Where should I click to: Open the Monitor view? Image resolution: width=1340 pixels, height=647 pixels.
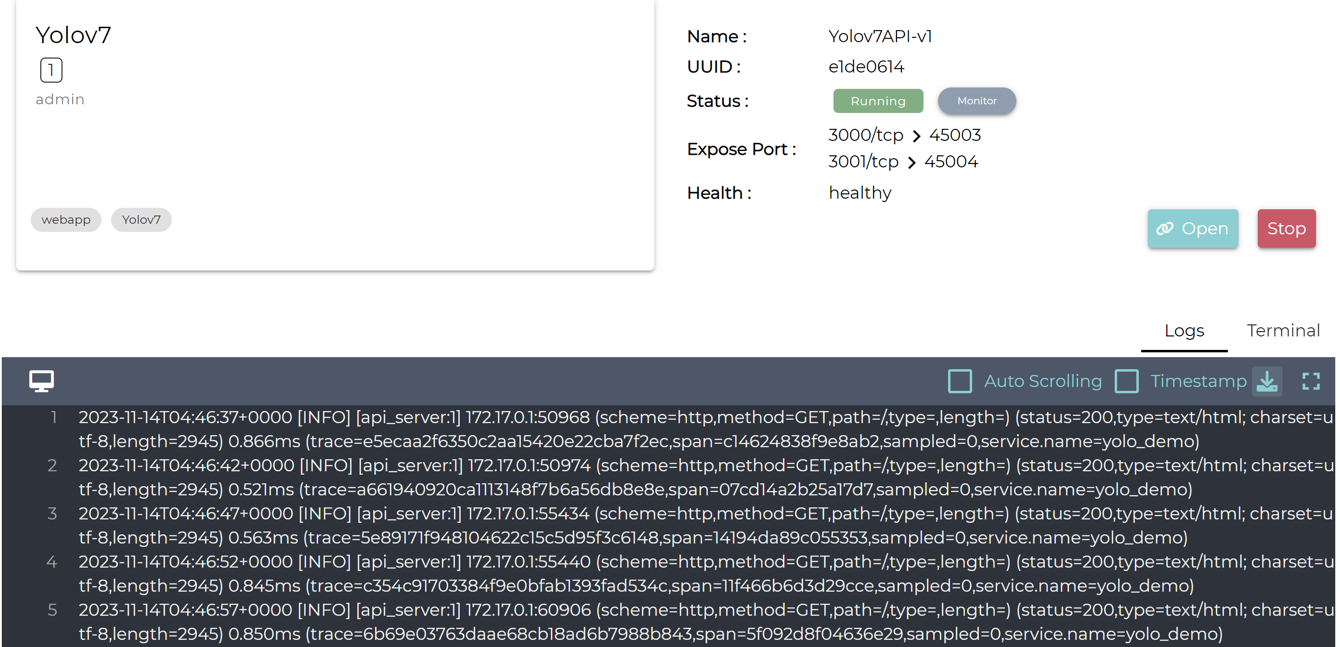coord(977,101)
